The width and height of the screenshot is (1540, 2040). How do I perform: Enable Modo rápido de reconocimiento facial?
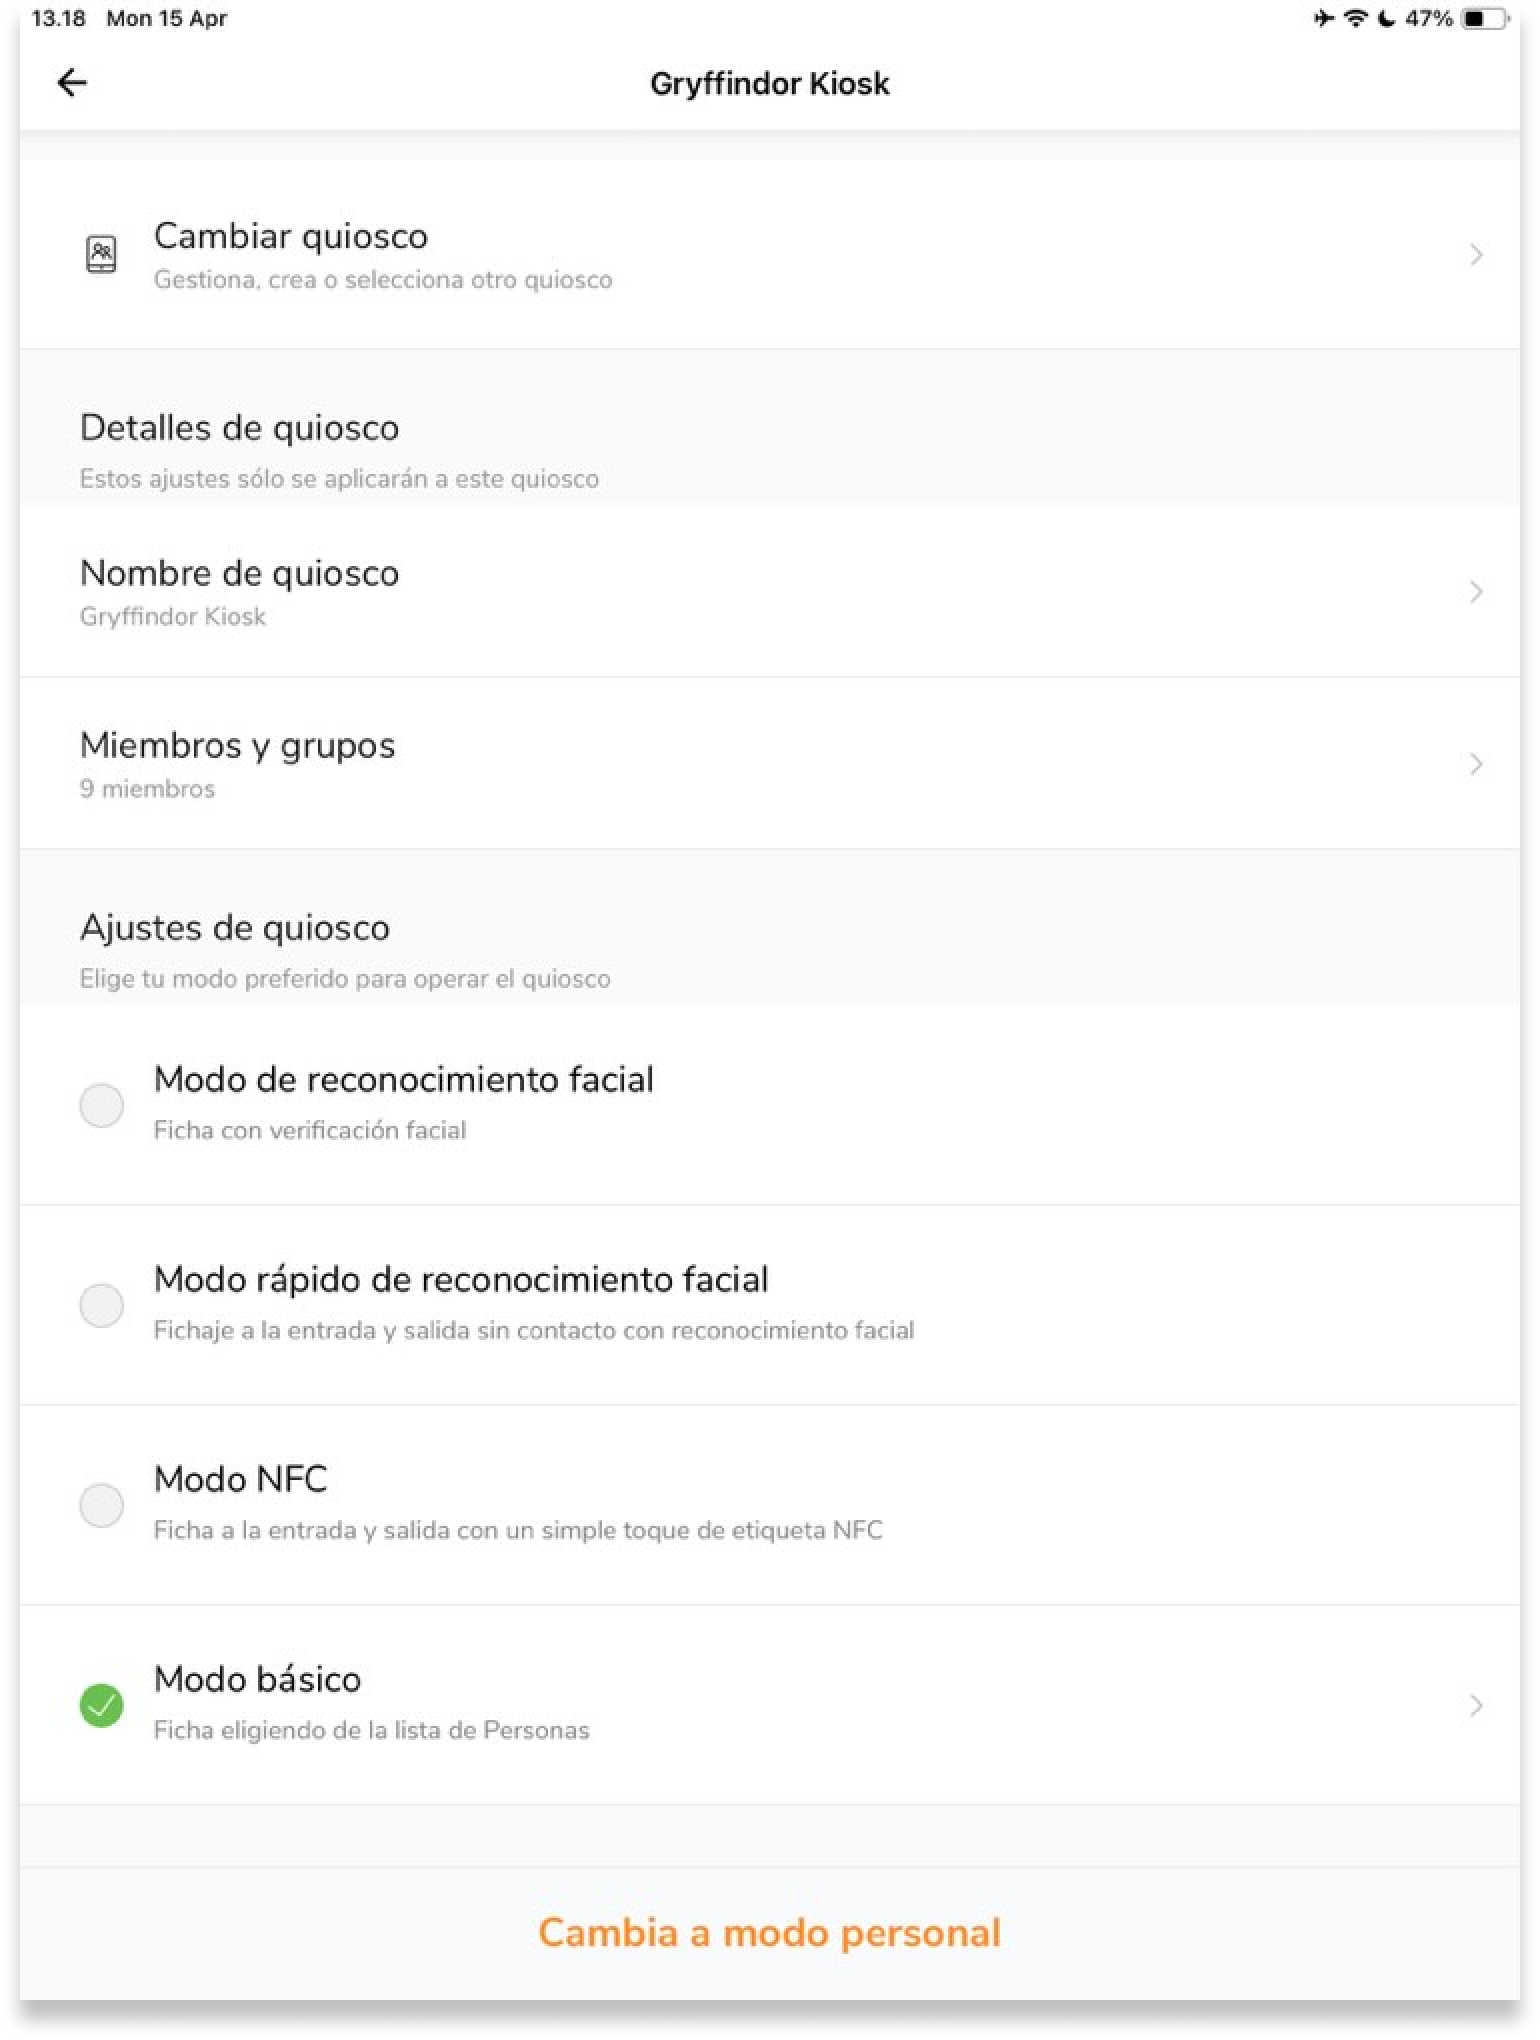coord(101,1305)
